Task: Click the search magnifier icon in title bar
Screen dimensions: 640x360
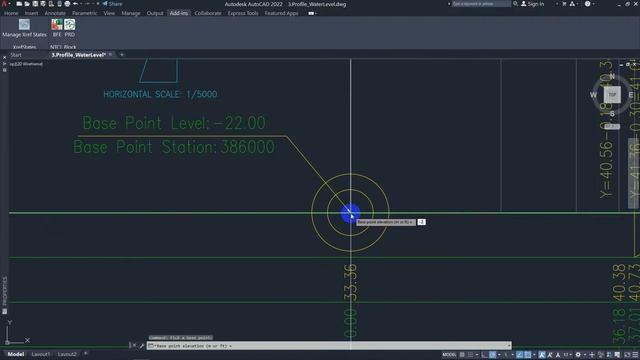Action: tap(515, 4)
